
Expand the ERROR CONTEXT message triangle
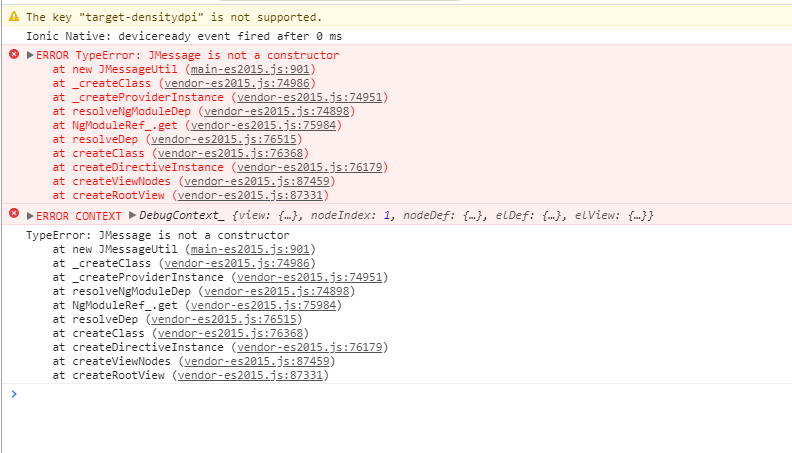click(30, 215)
